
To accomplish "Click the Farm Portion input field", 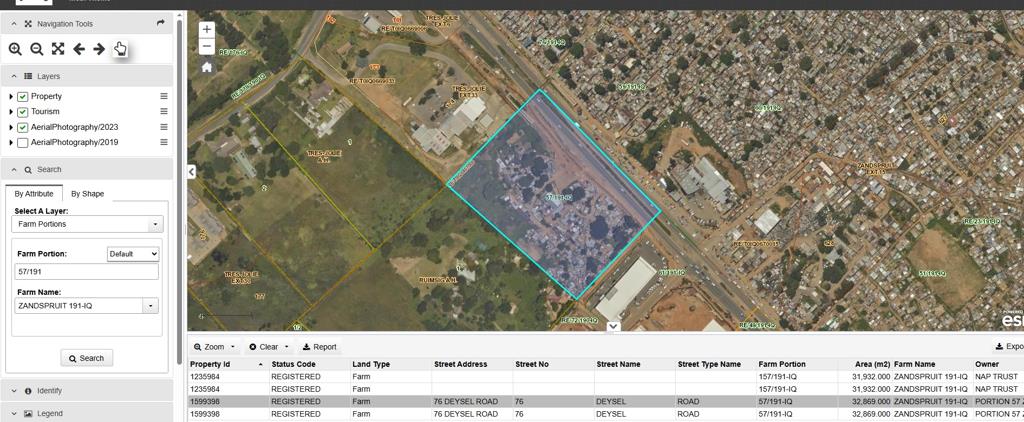I will coord(87,272).
